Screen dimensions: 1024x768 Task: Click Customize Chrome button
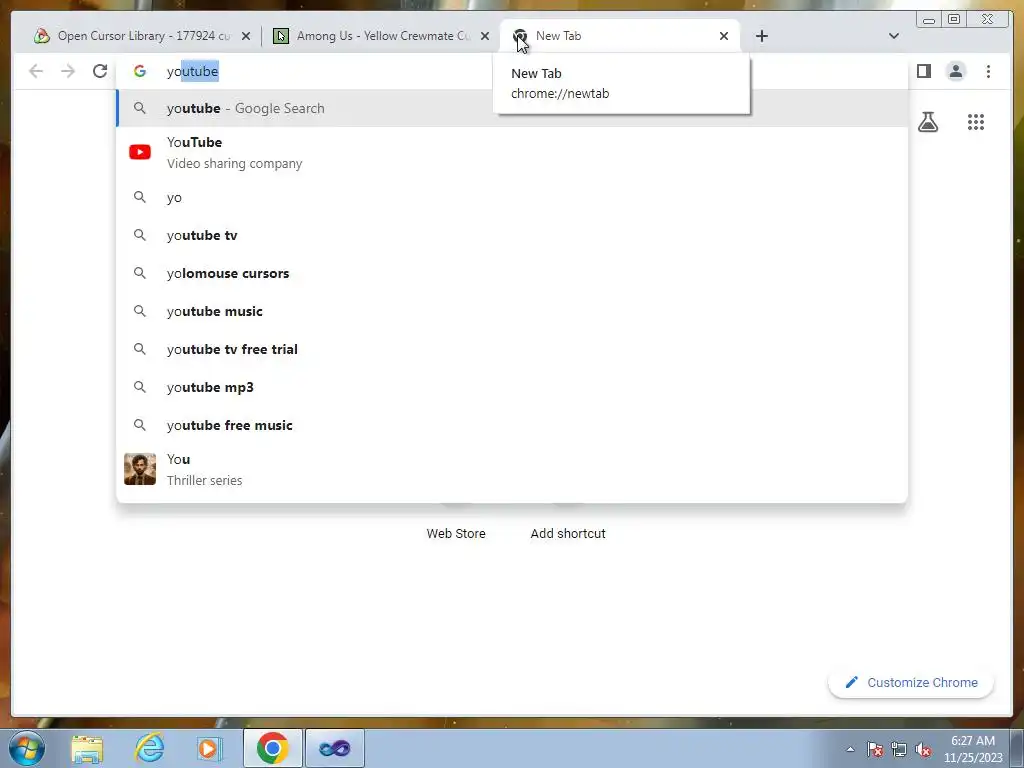click(911, 682)
